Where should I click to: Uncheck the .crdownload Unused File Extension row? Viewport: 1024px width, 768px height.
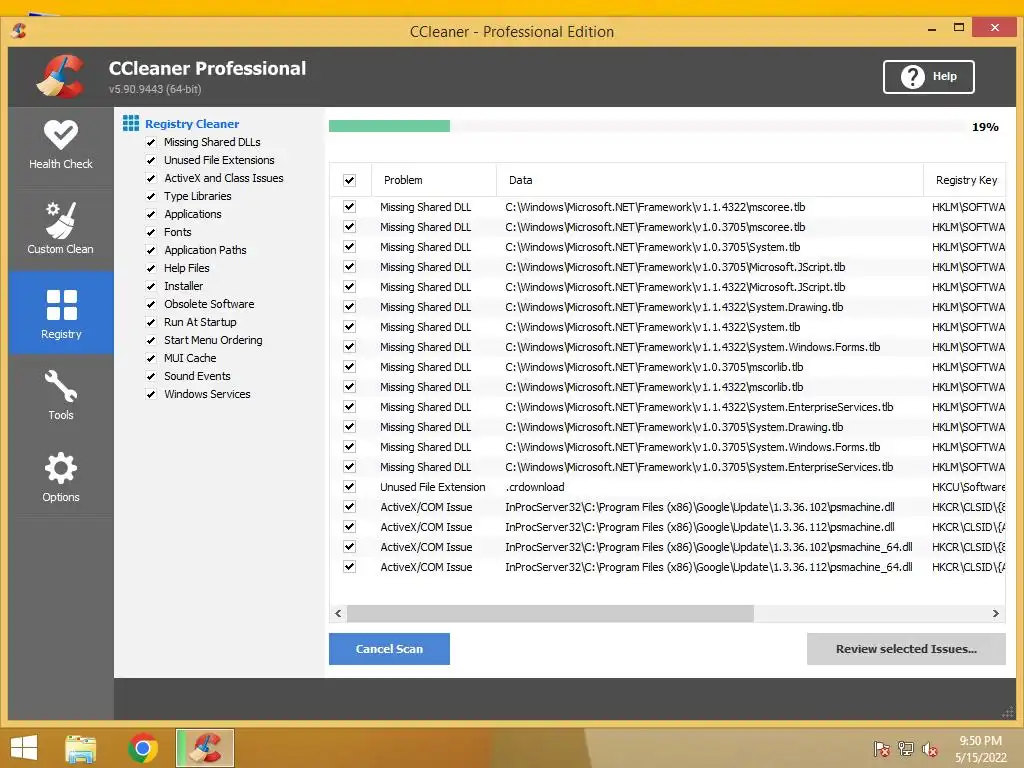click(349, 487)
